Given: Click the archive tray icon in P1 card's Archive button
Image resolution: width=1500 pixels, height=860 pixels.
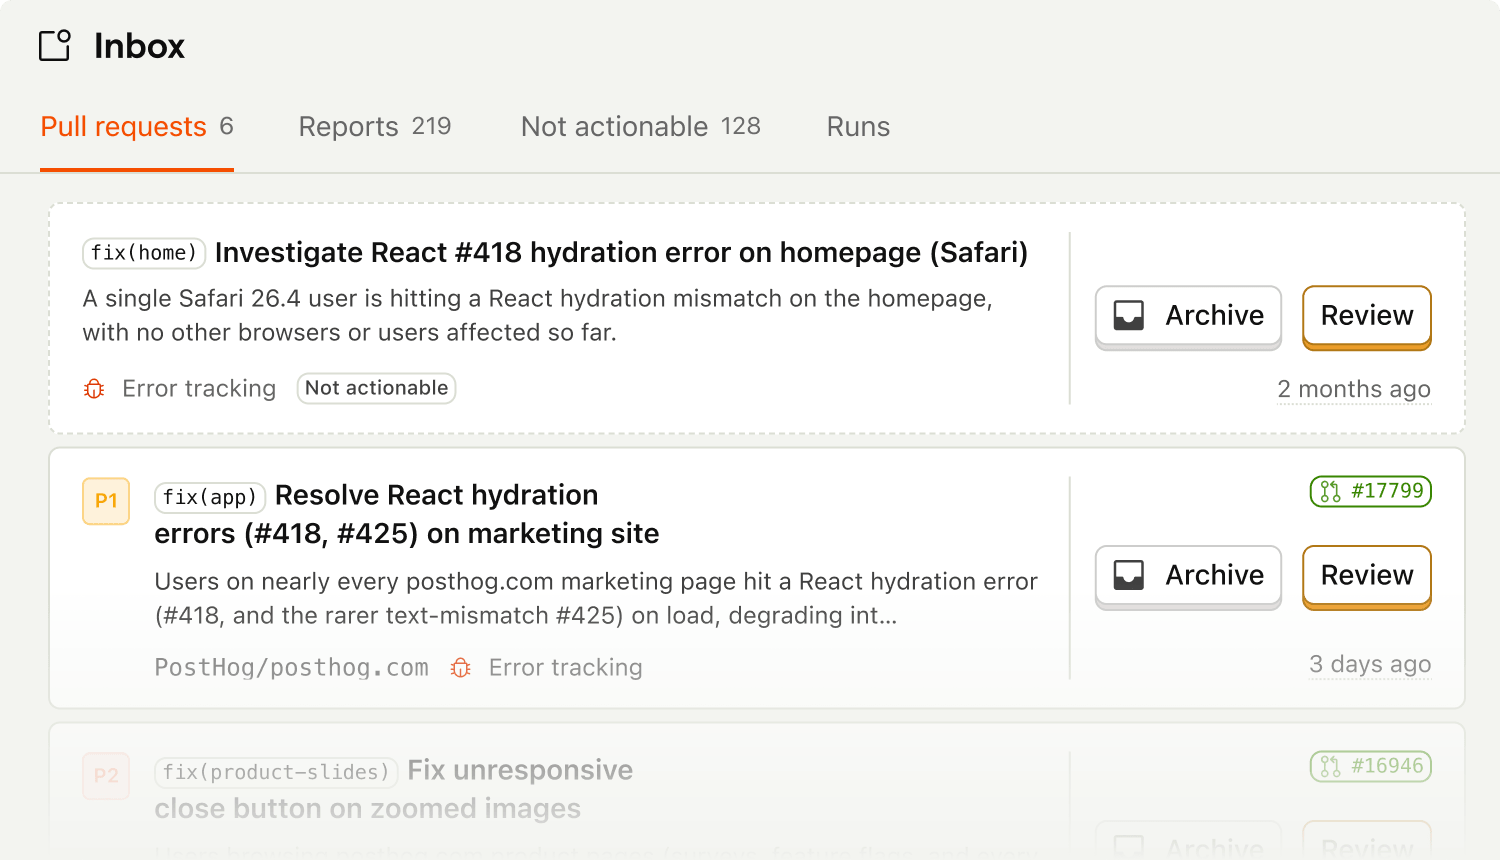Looking at the screenshot, I should 1129,576.
